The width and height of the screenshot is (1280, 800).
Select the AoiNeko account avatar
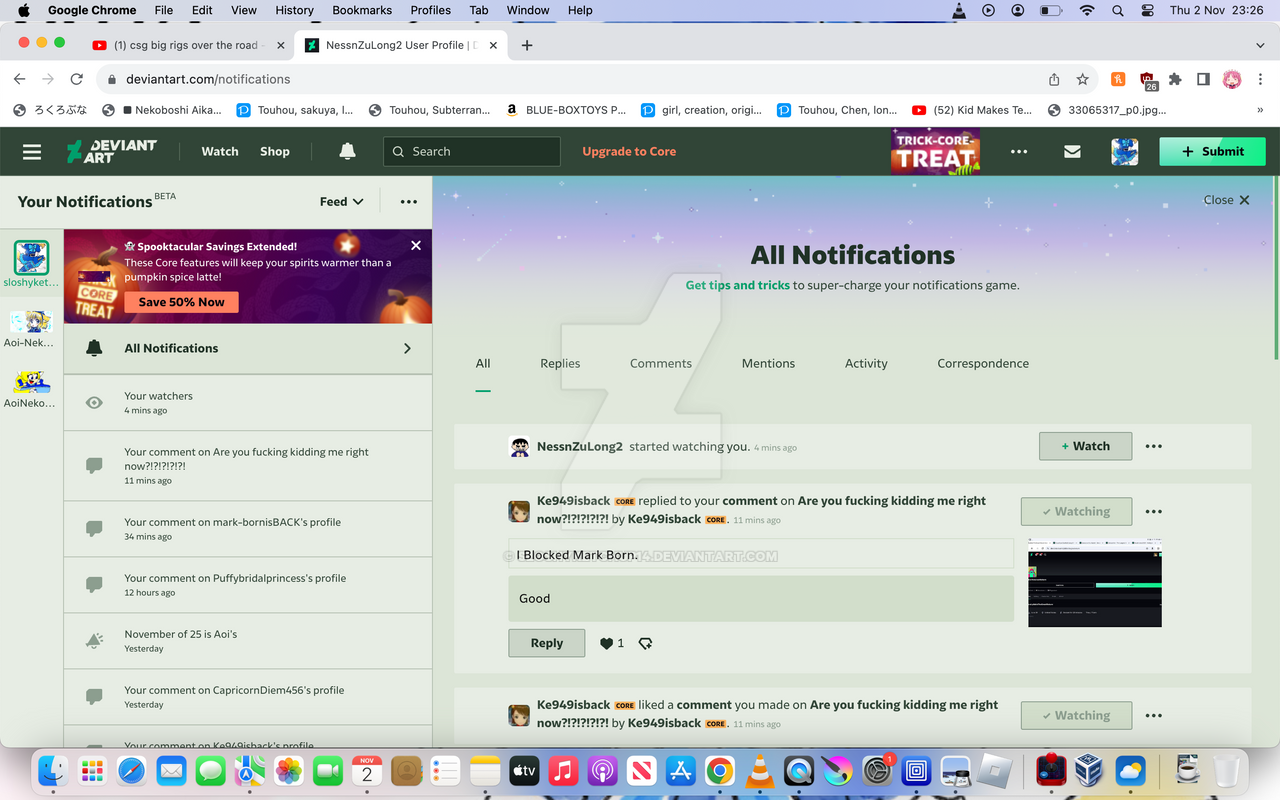(31, 382)
